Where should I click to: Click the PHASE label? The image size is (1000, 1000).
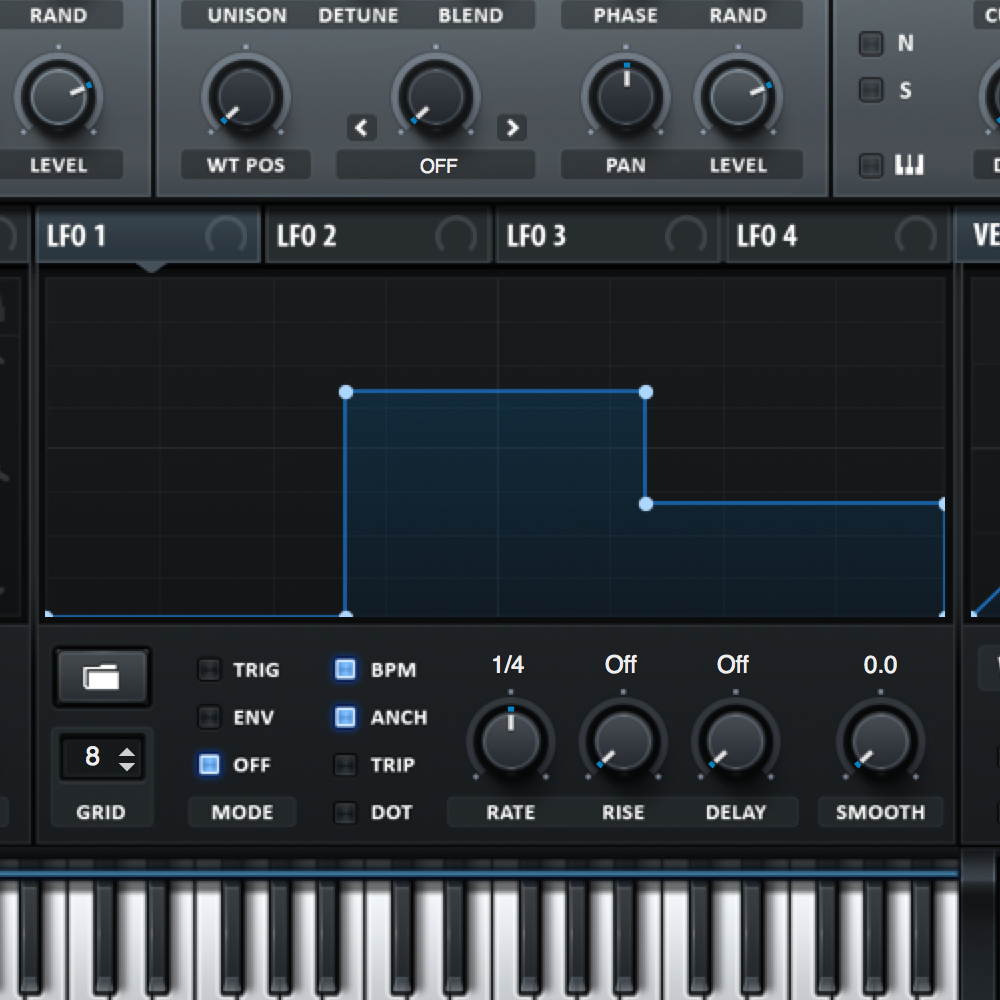click(626, 15)
